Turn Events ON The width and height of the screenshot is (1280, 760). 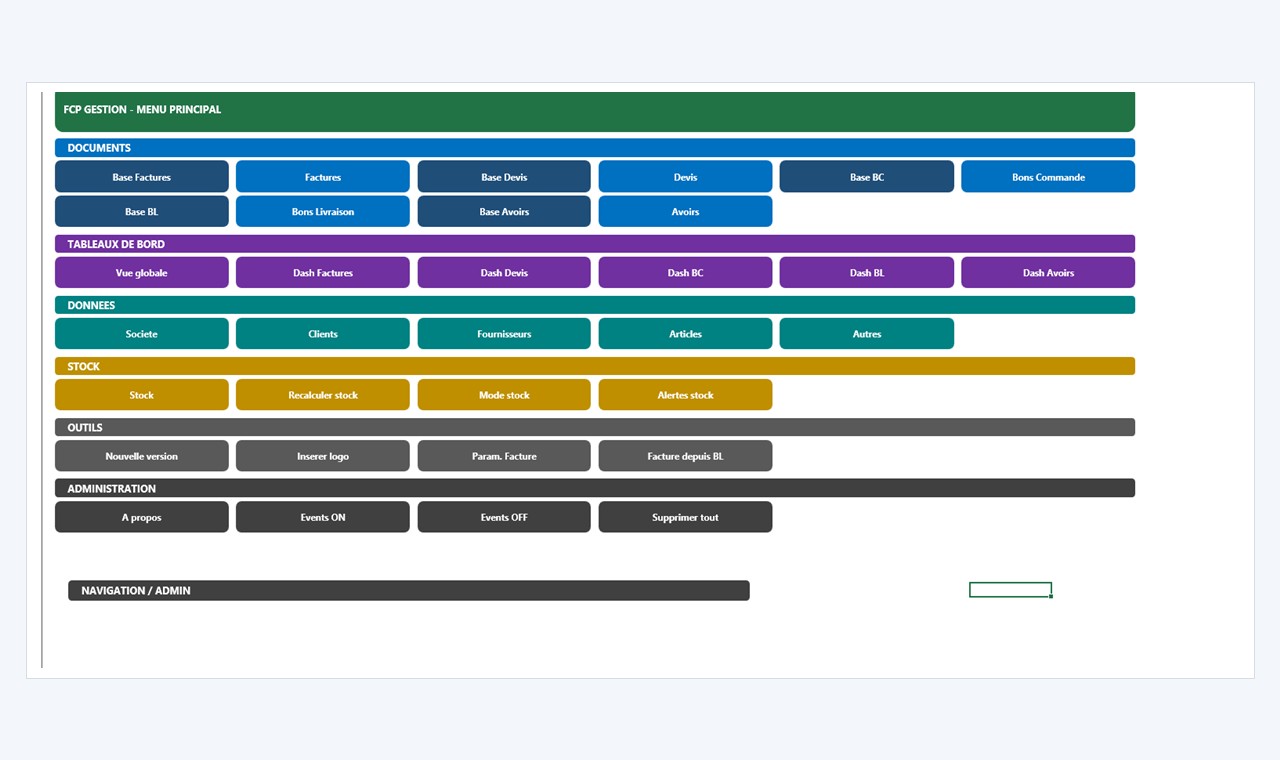pyautogui.click(x=323, y=517)
